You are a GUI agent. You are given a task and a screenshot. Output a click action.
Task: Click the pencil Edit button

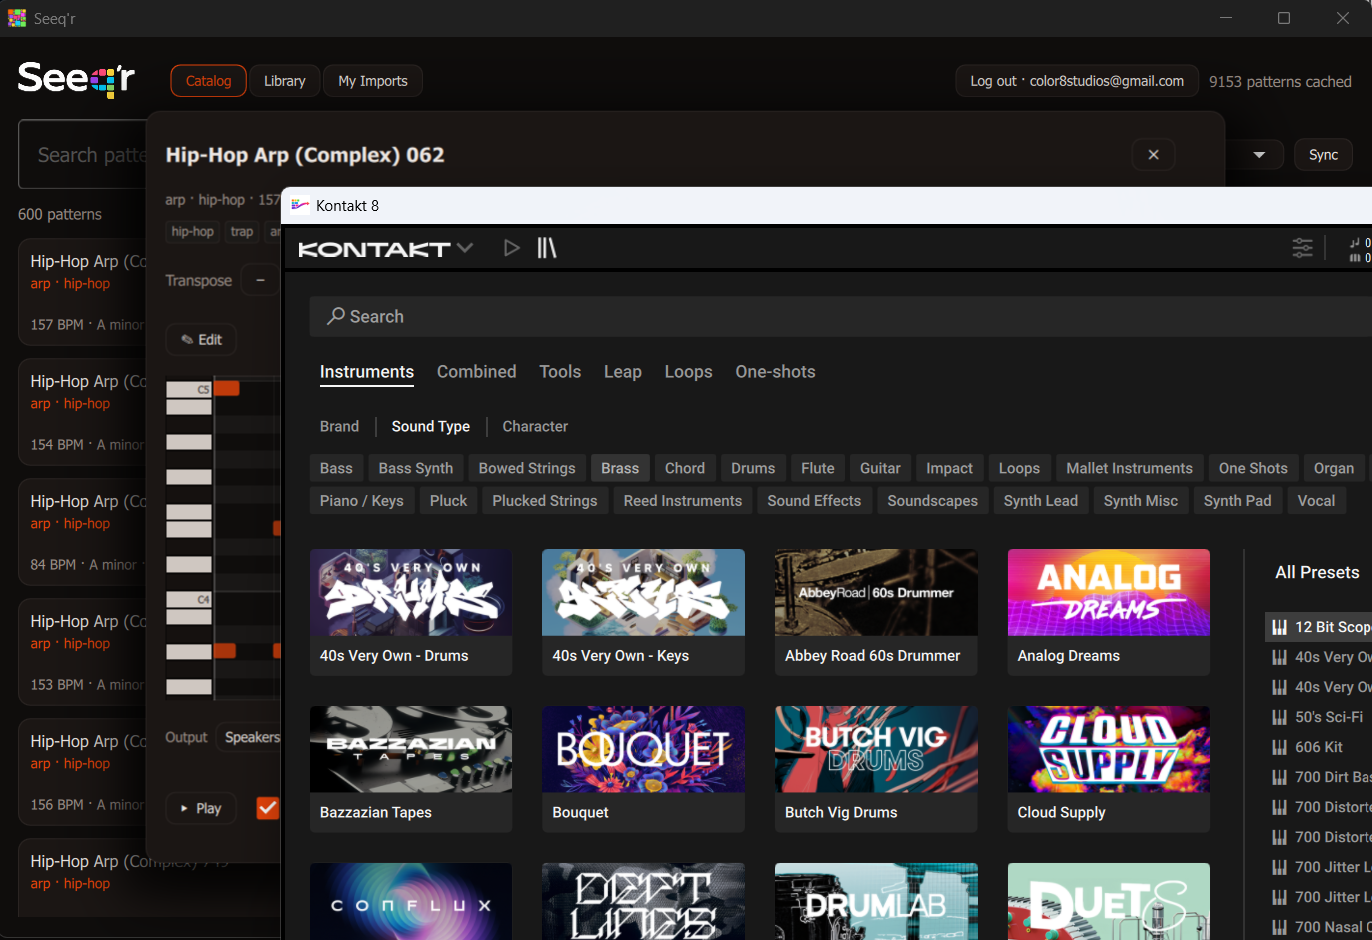pos(201,340)
